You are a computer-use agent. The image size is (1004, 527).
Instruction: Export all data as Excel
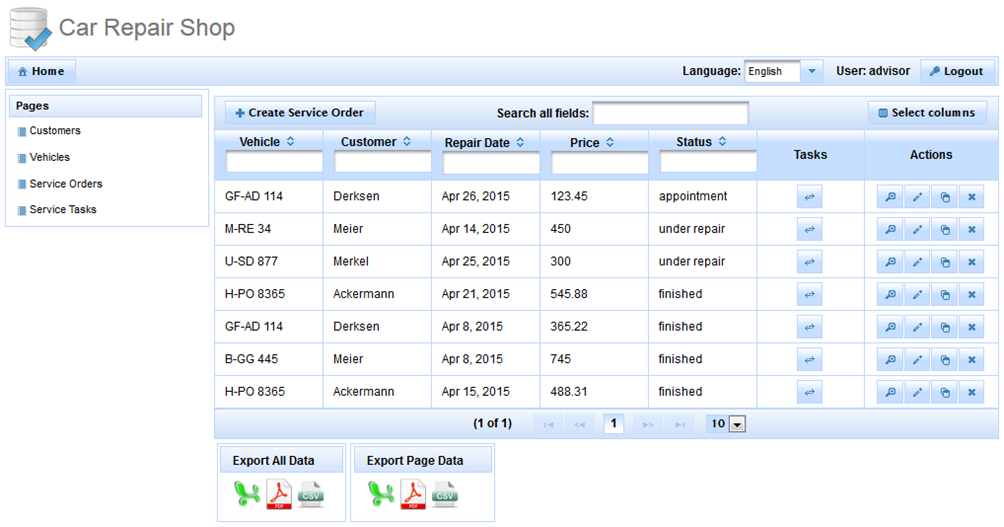click(x=247, y=494)
